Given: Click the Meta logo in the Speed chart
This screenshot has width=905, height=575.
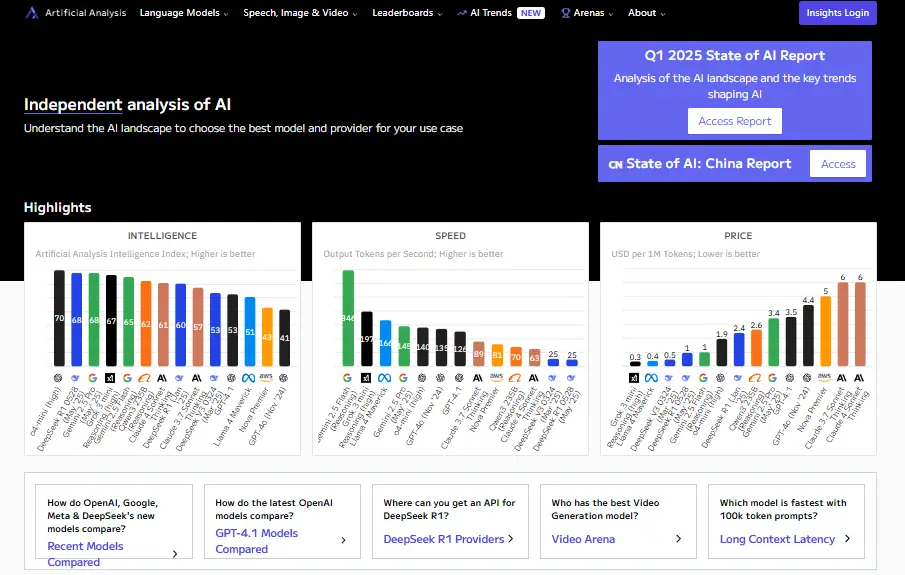Looking at the screenshot, I should (x=384, y=378).
